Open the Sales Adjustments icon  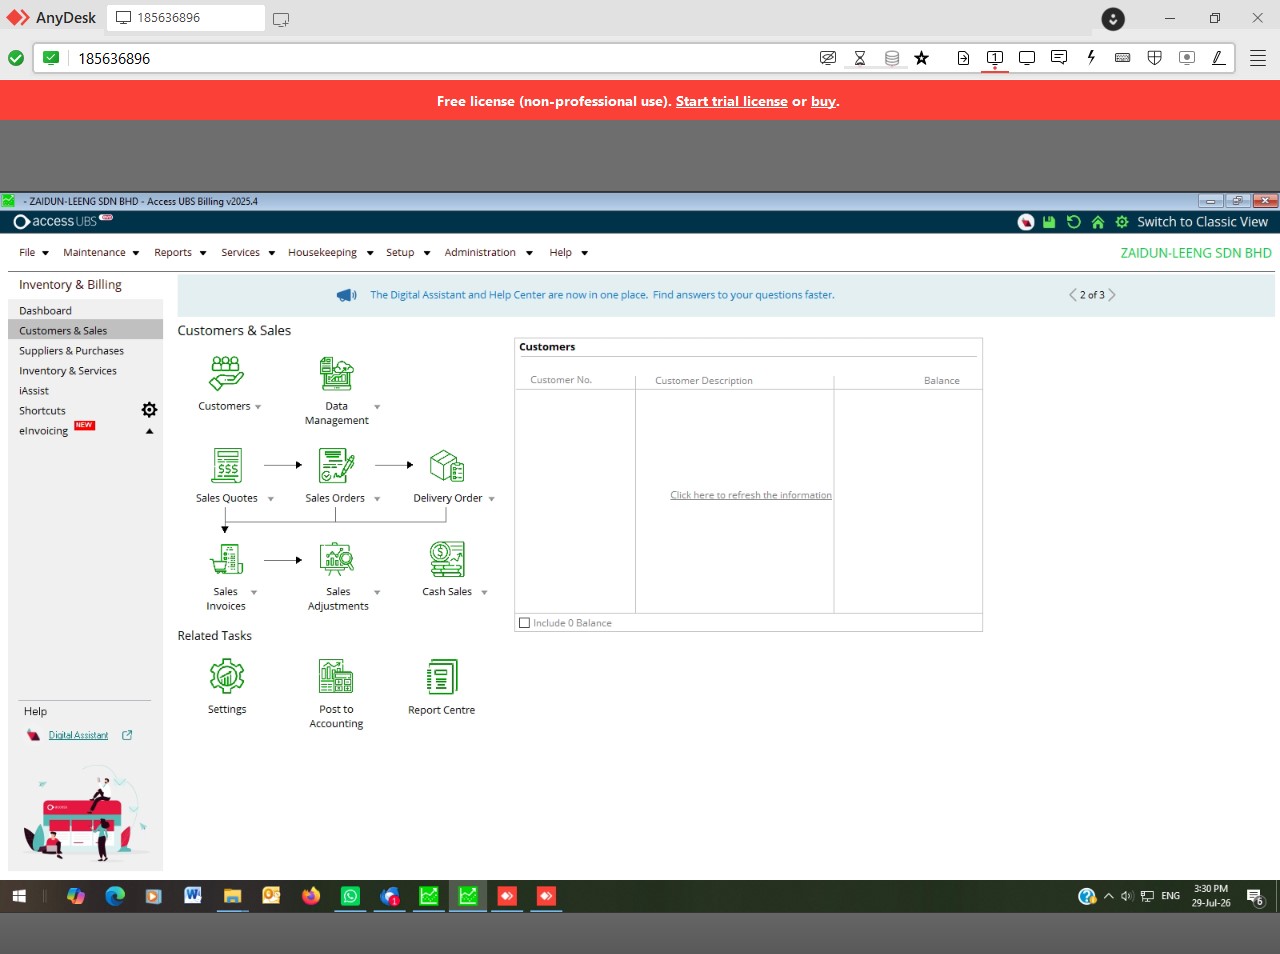click(x=336, y=559)
